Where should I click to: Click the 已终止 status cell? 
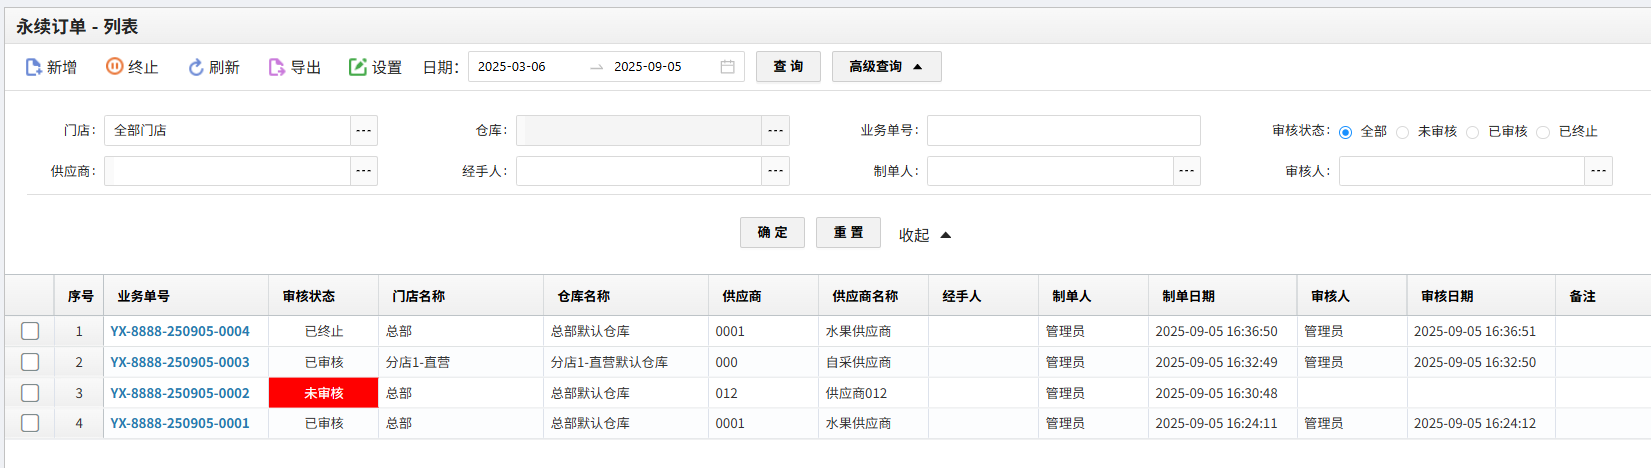[x=324, y=331]
